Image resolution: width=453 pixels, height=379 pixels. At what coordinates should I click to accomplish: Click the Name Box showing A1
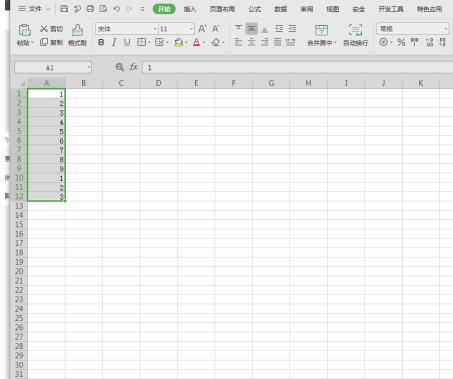[x=53, y=68]
